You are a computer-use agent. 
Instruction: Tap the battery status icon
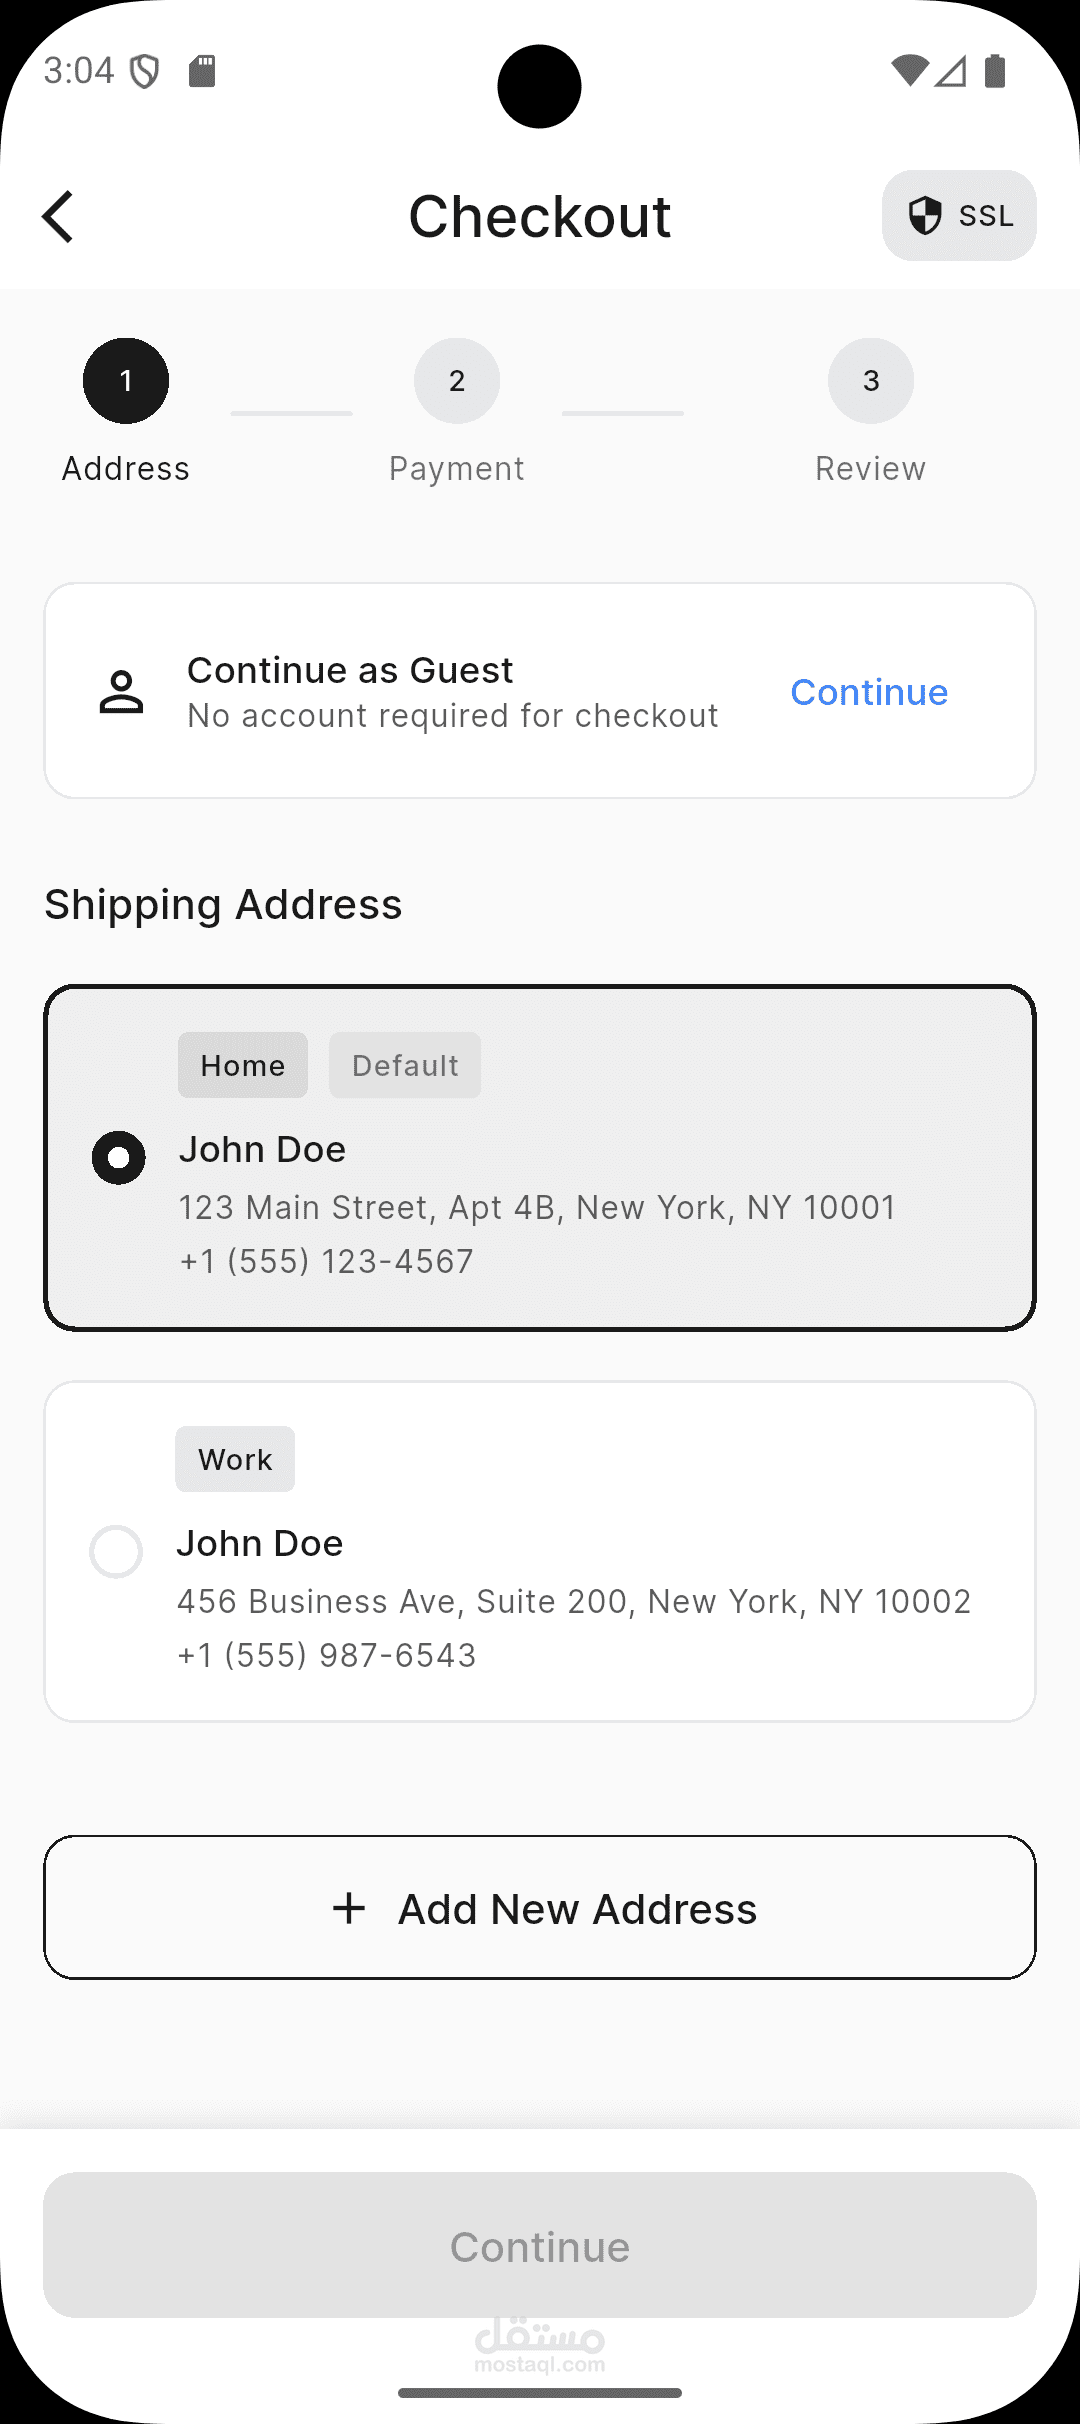[x=995, y=71]
